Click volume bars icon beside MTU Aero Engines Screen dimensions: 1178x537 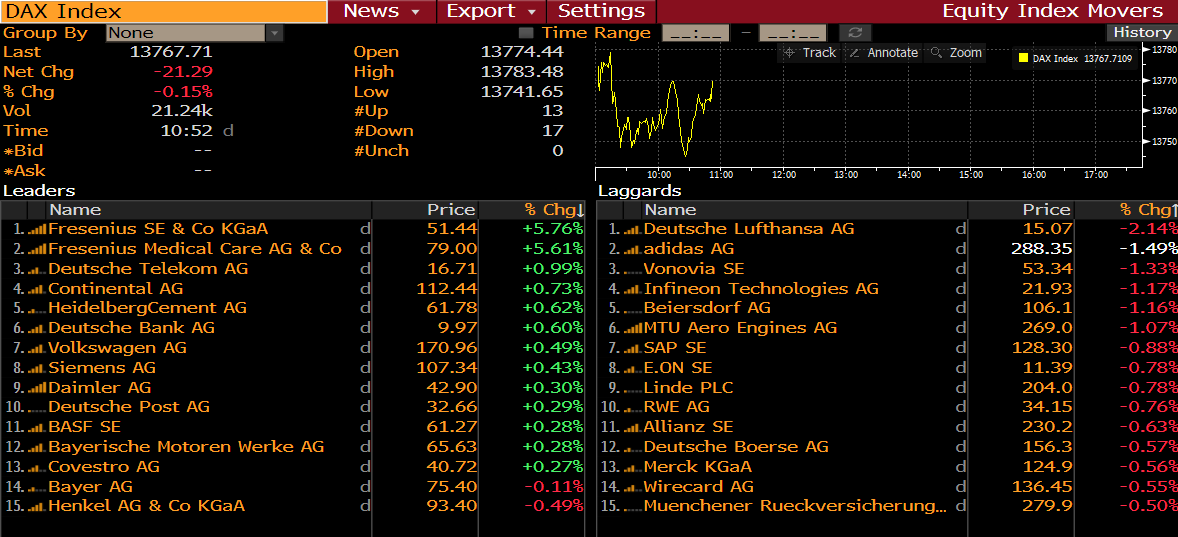pos(633,328)
